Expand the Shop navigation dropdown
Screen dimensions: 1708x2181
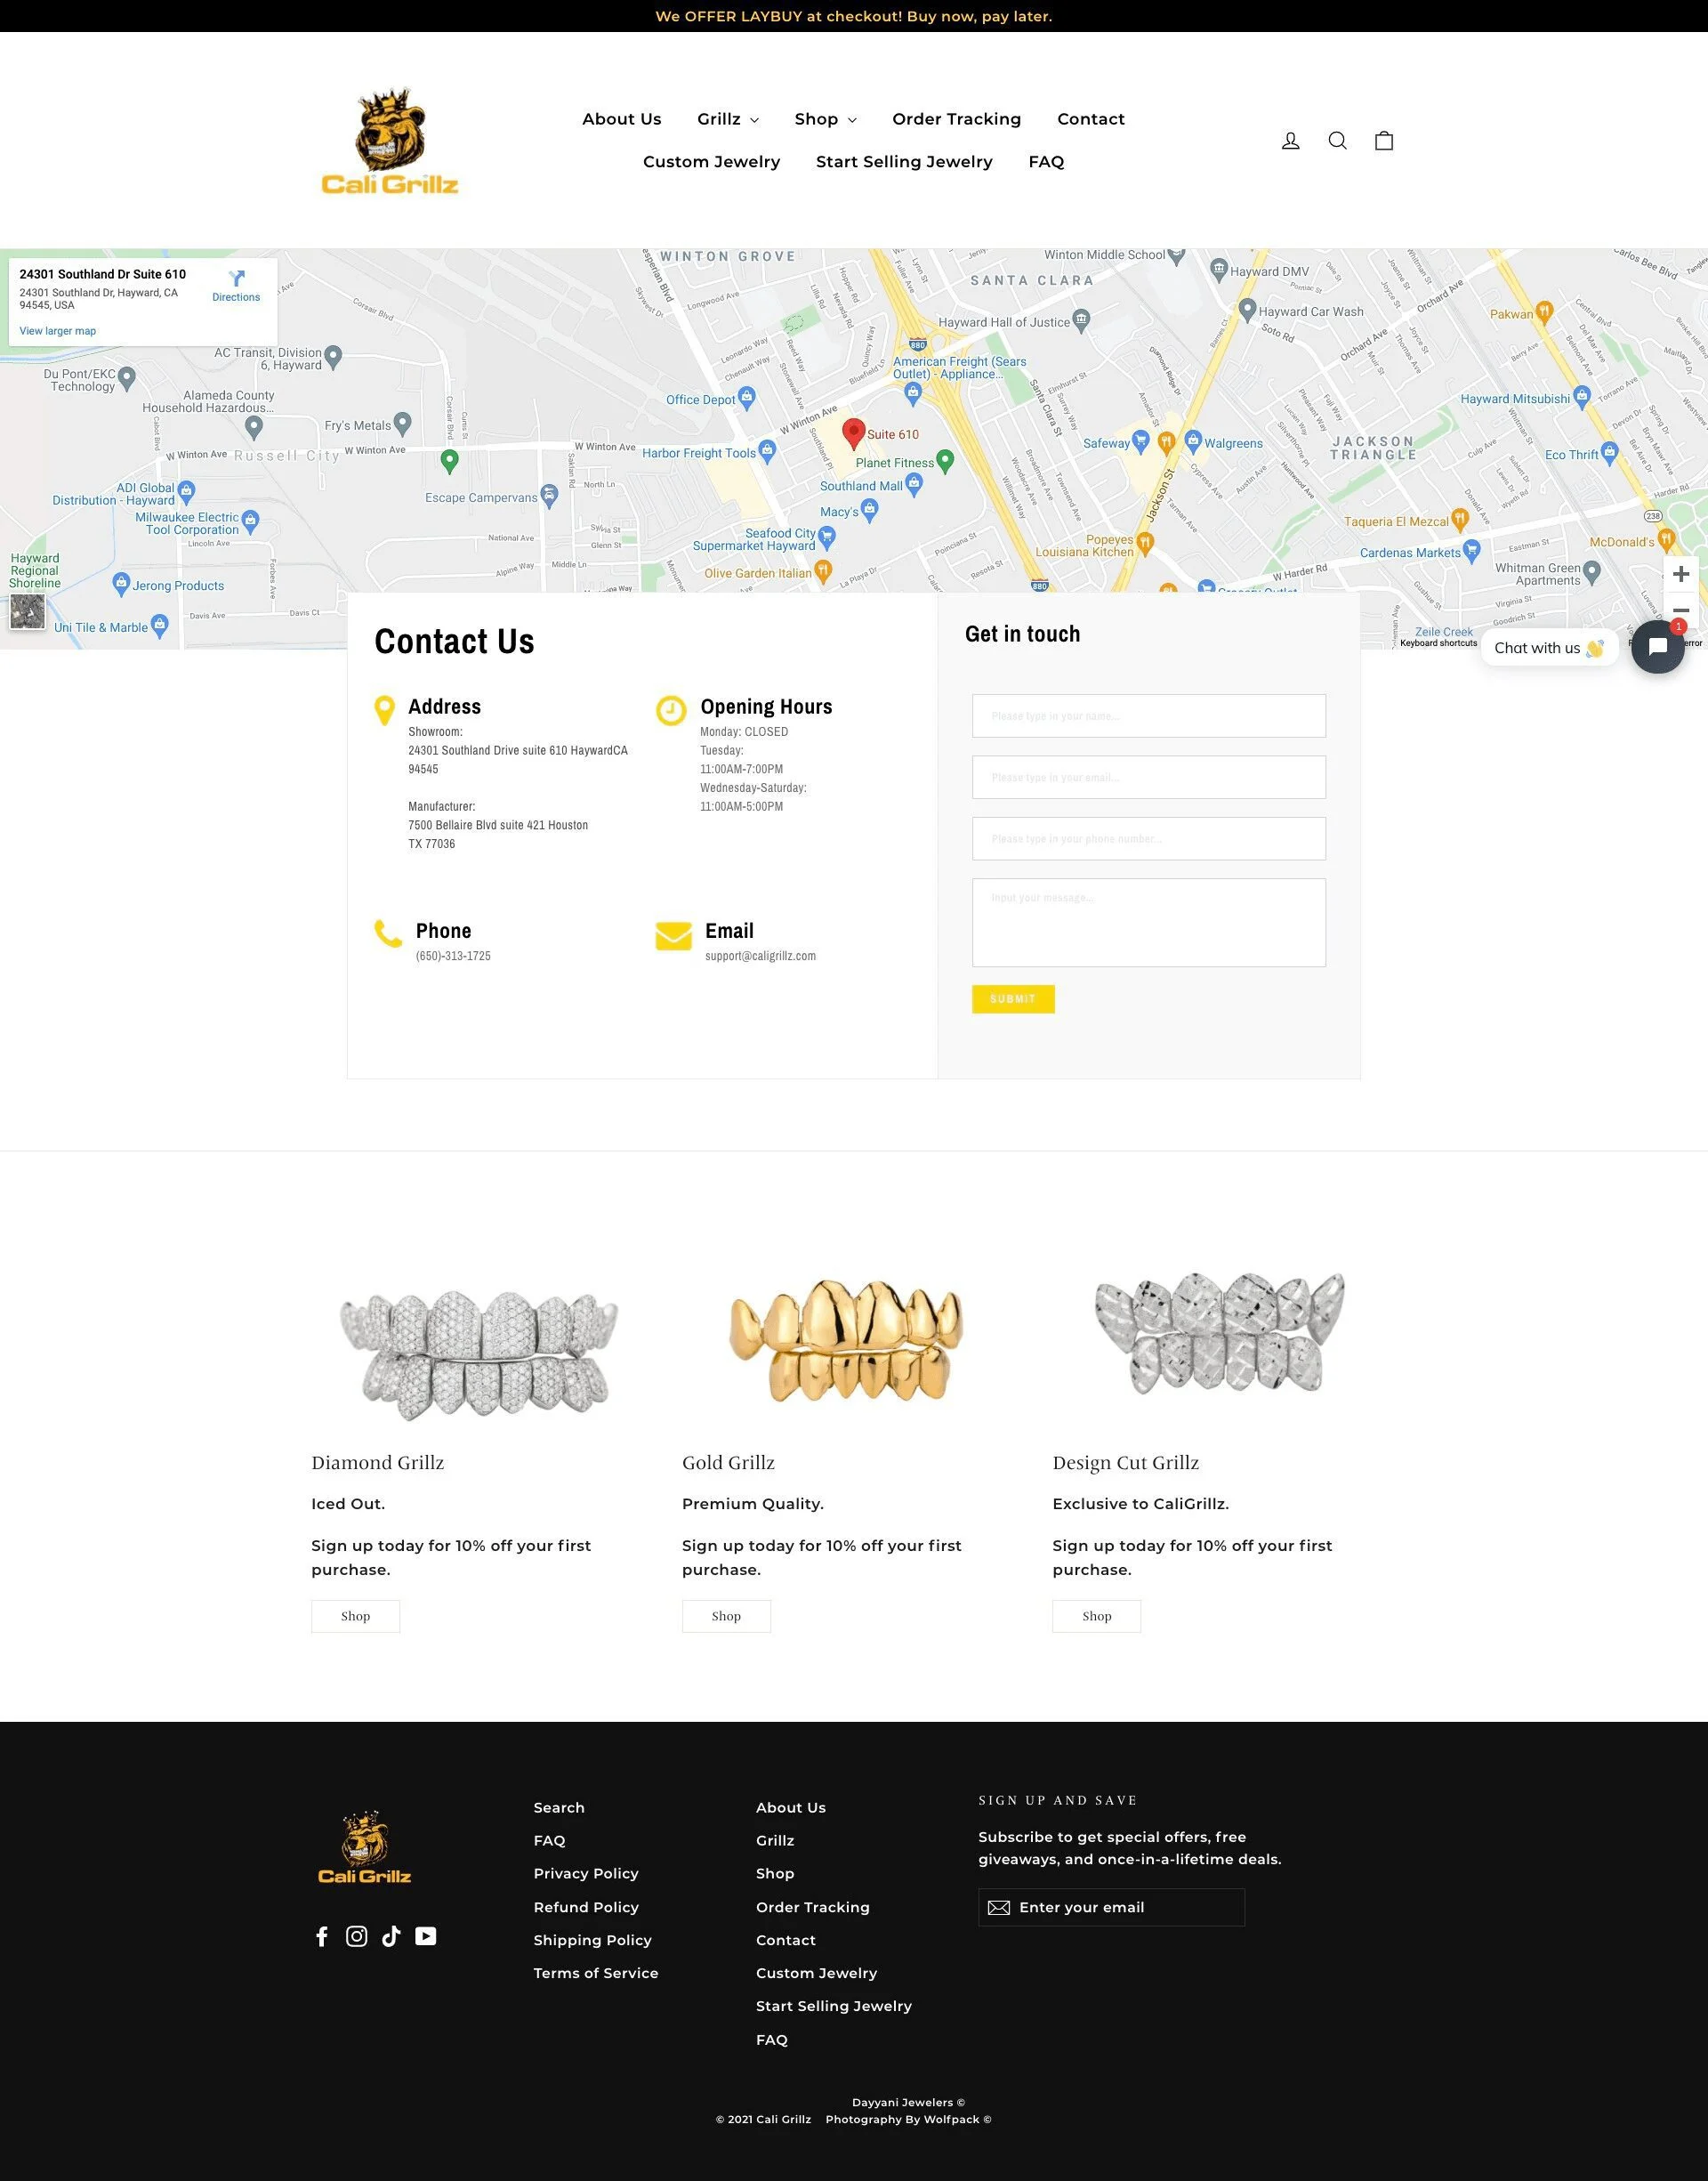[x=824, y=119]
